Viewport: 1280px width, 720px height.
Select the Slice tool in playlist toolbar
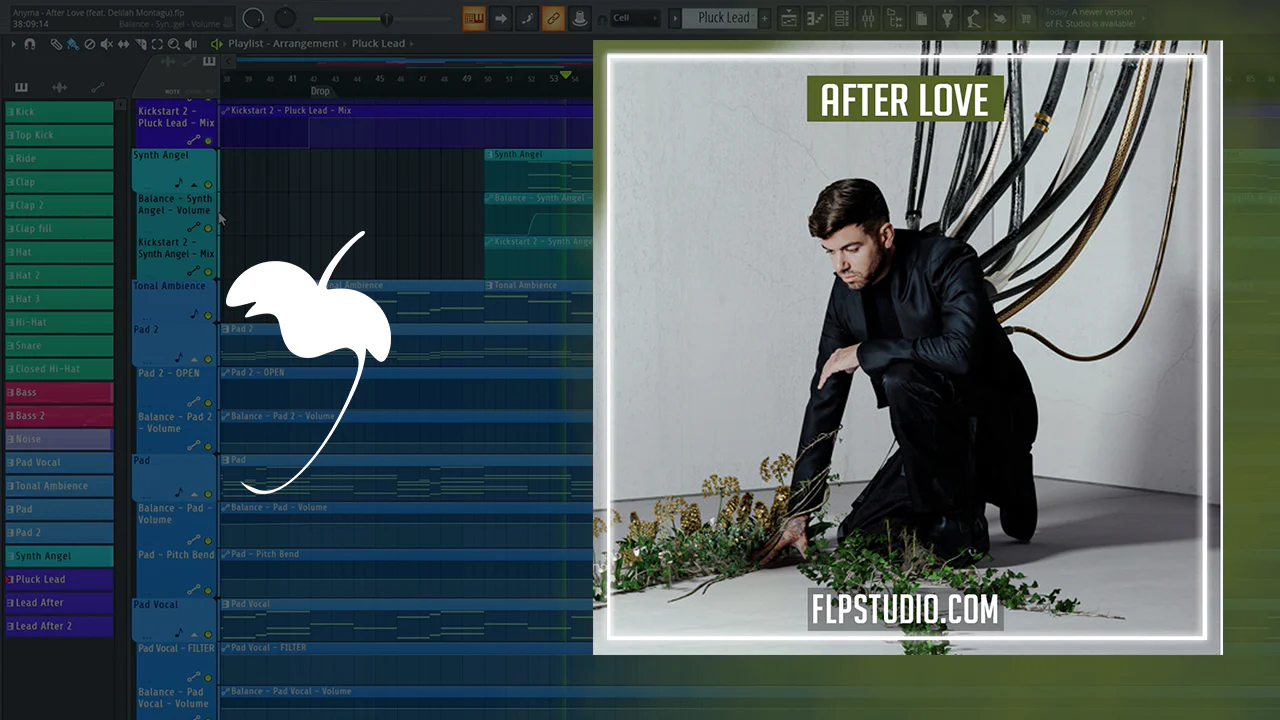click(141, 44)
